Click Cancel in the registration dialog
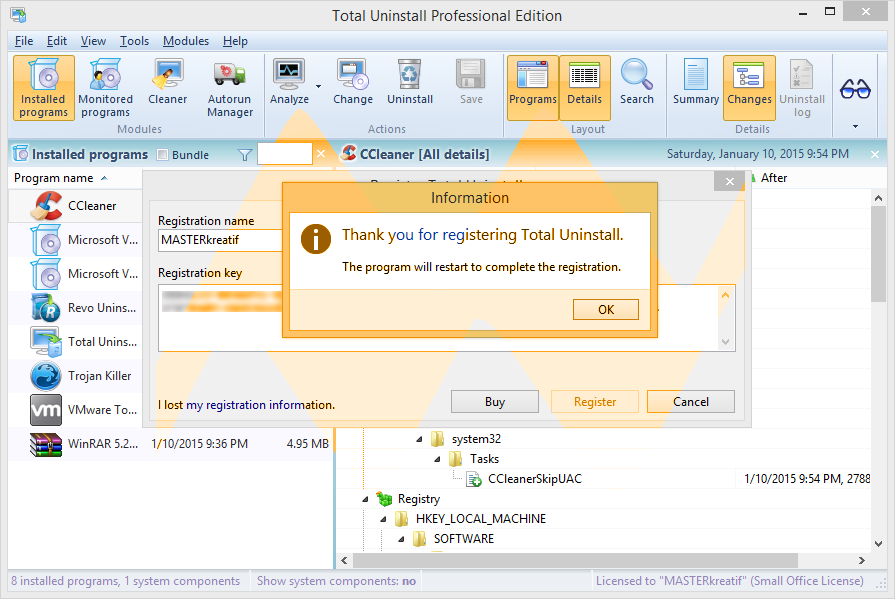Viewport: 895px width, 599px height. 691,401
